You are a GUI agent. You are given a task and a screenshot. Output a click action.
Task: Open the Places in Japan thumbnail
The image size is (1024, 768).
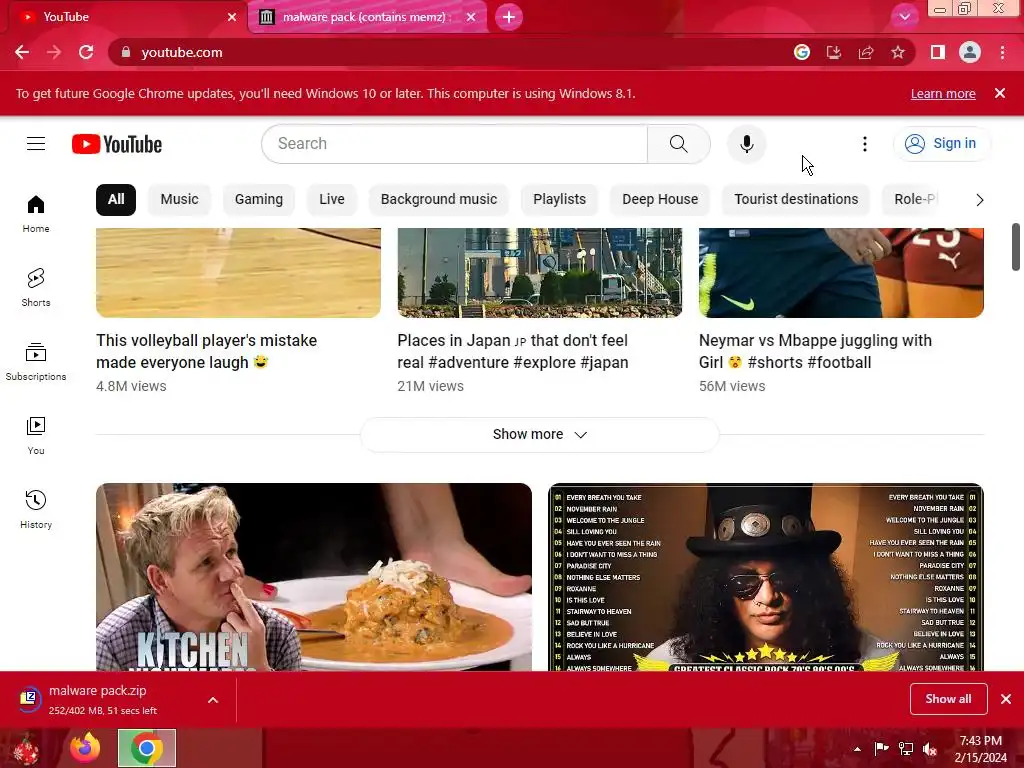pyautogui.click(x=539, y=272)
